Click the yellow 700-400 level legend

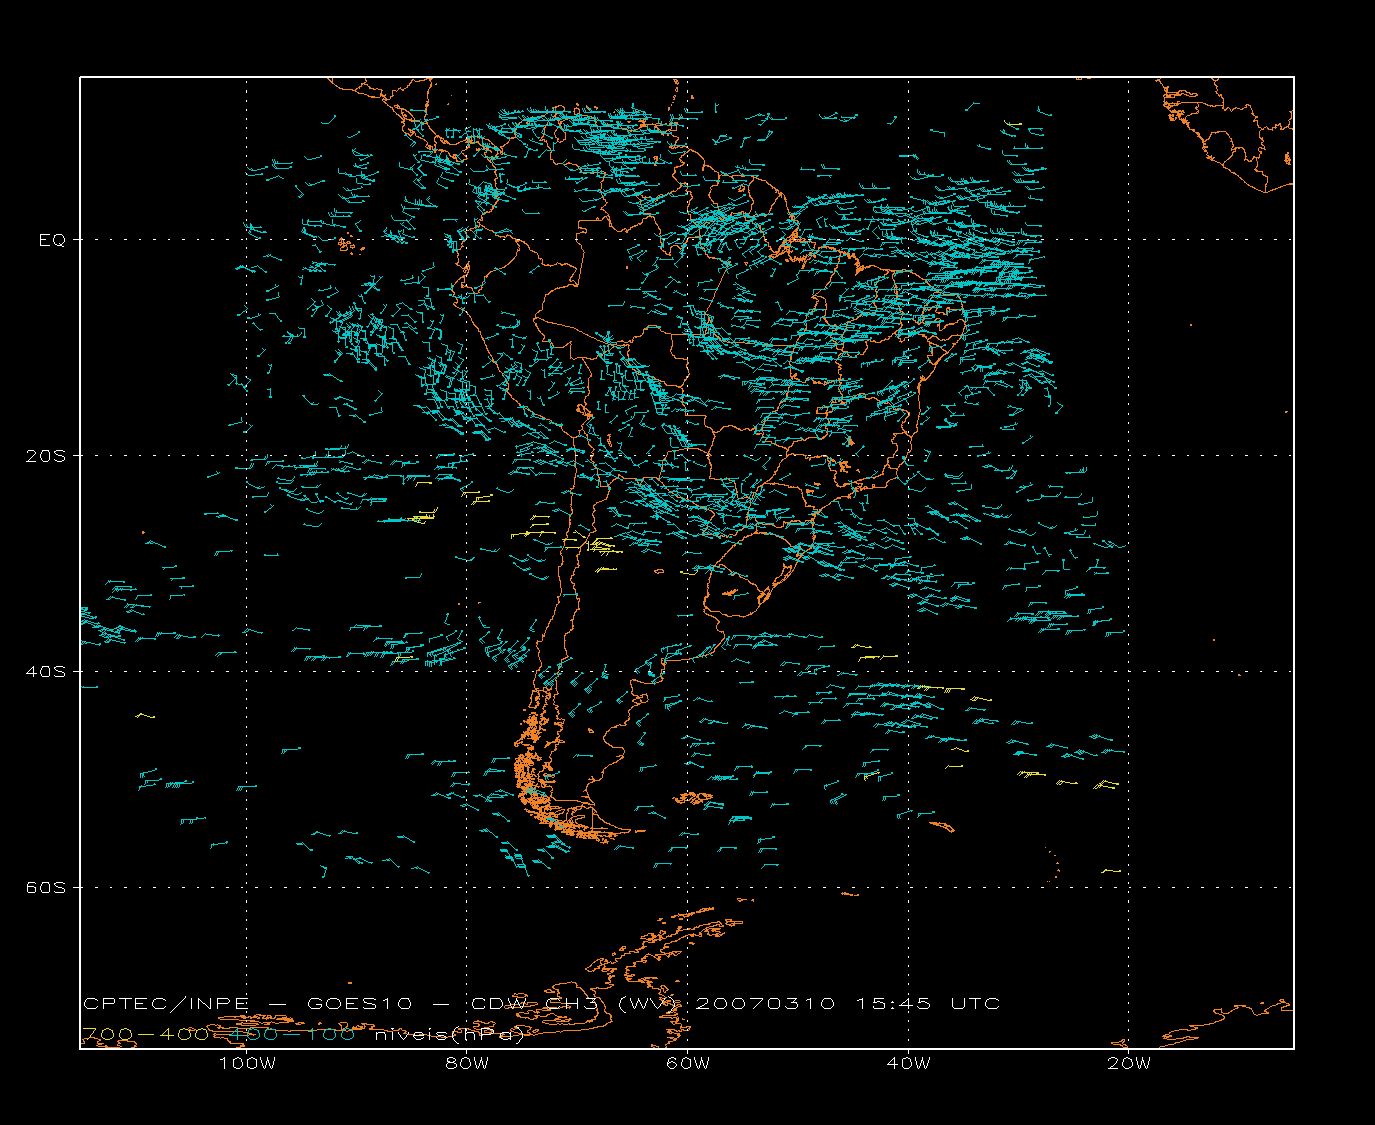[x=145, y=1035]
